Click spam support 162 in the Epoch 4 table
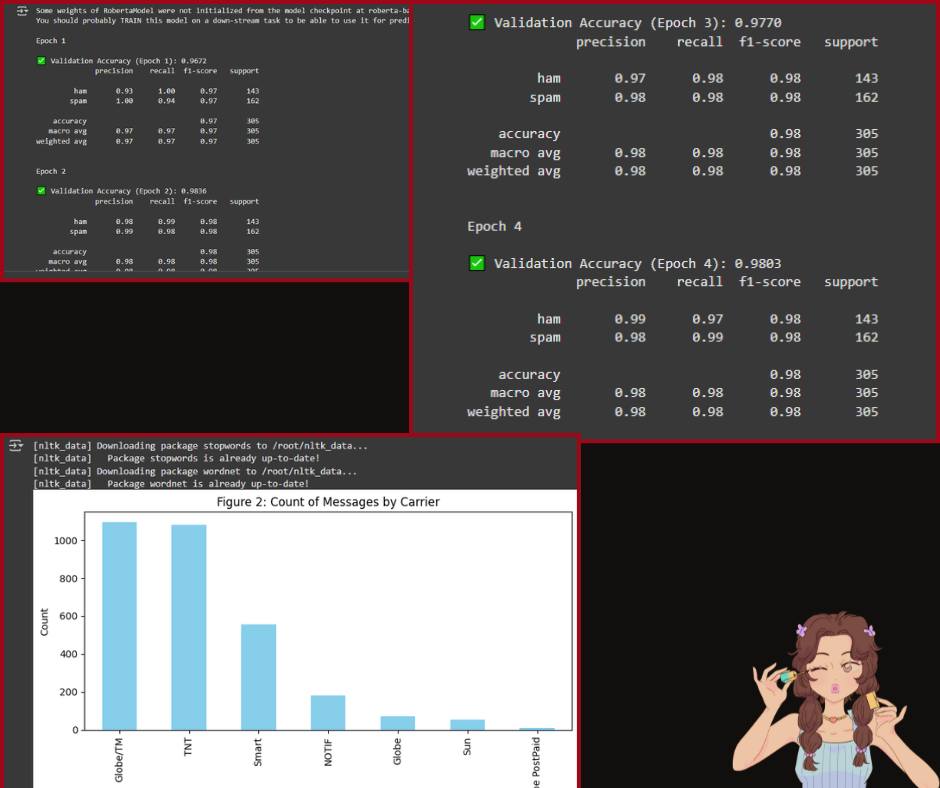The width and height of the screenshot is (940, 788). click(x=867, y=337)
